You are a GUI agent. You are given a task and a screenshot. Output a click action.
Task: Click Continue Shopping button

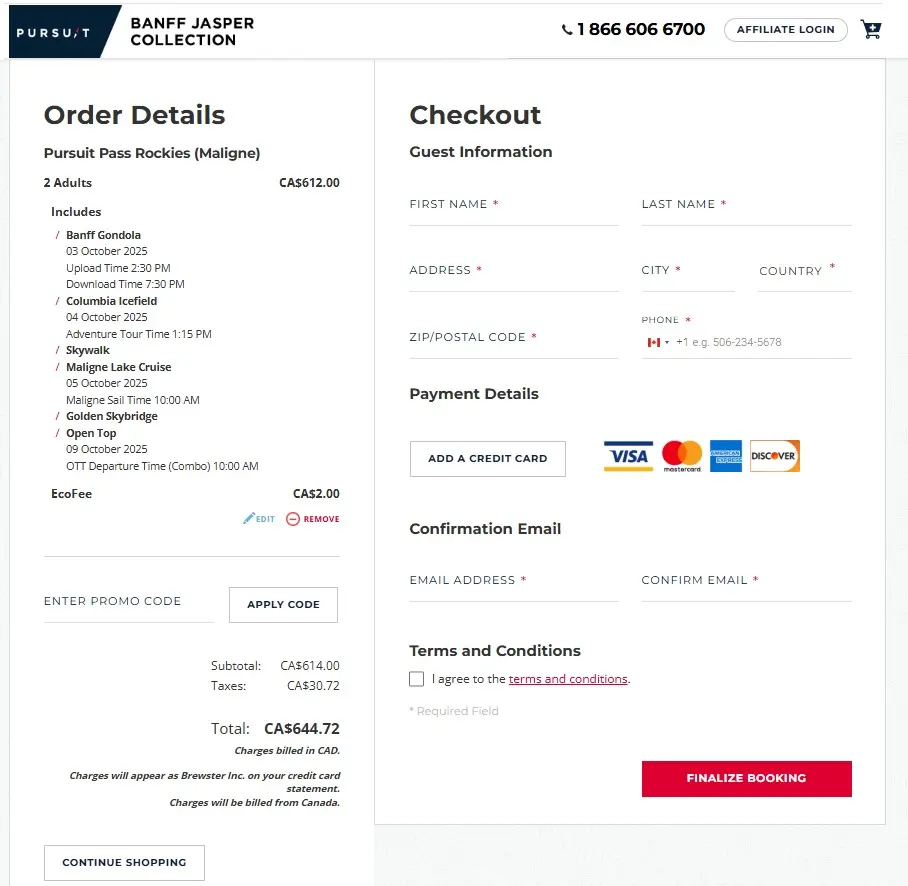[125, 862]
